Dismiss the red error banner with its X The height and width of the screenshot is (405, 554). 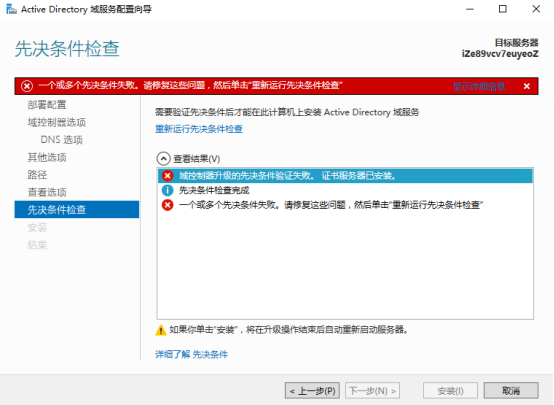[526, 86]
